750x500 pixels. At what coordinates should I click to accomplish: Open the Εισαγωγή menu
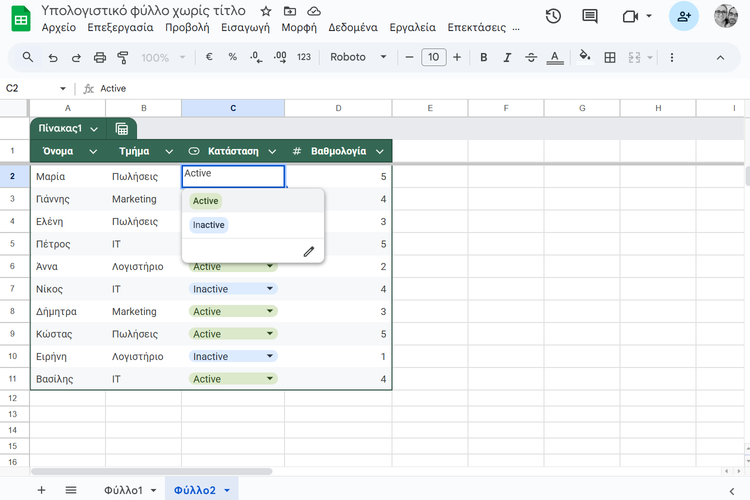tap(245, 27)
